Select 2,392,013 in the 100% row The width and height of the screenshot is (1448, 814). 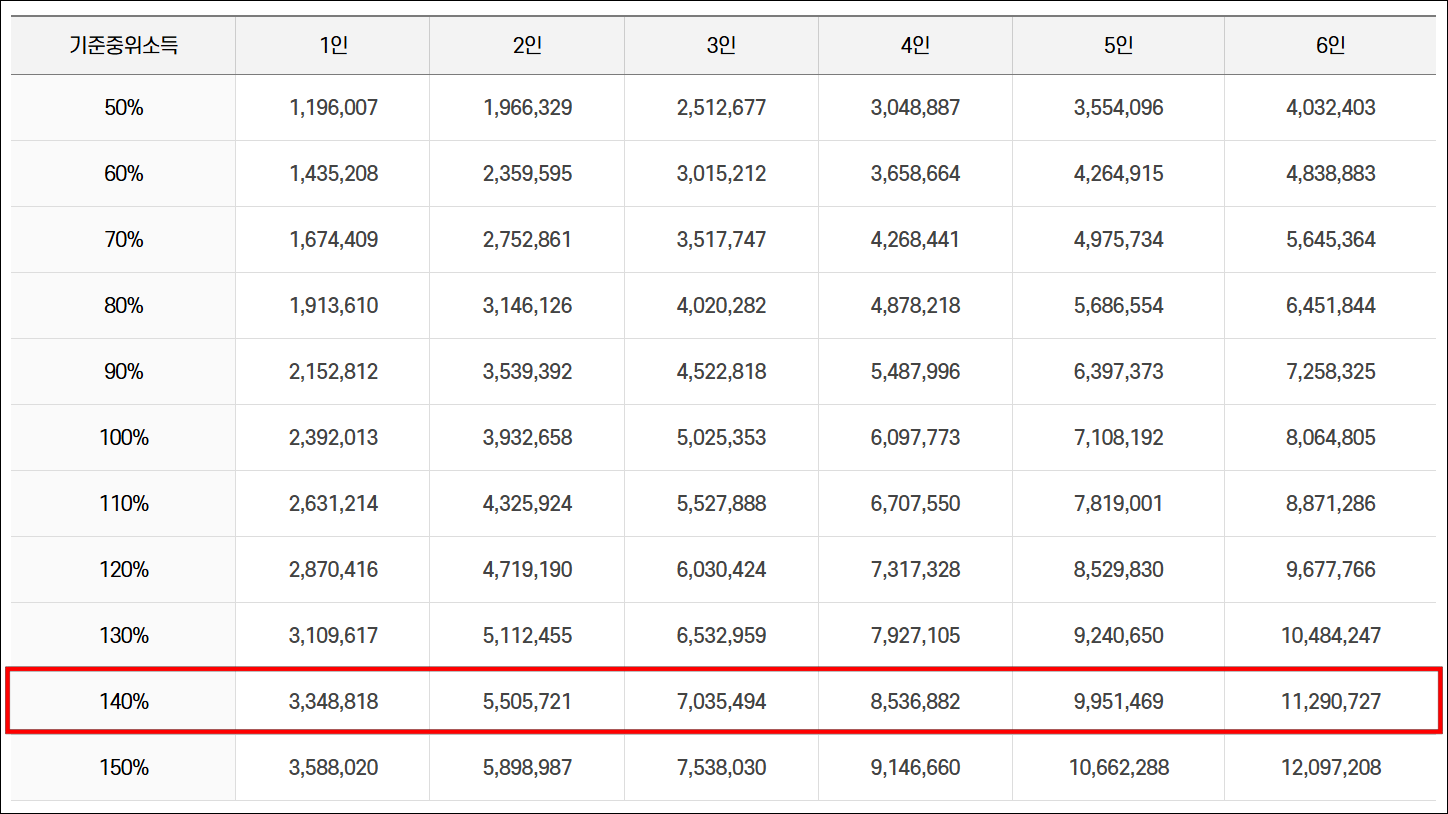click(x=334, y=438)
